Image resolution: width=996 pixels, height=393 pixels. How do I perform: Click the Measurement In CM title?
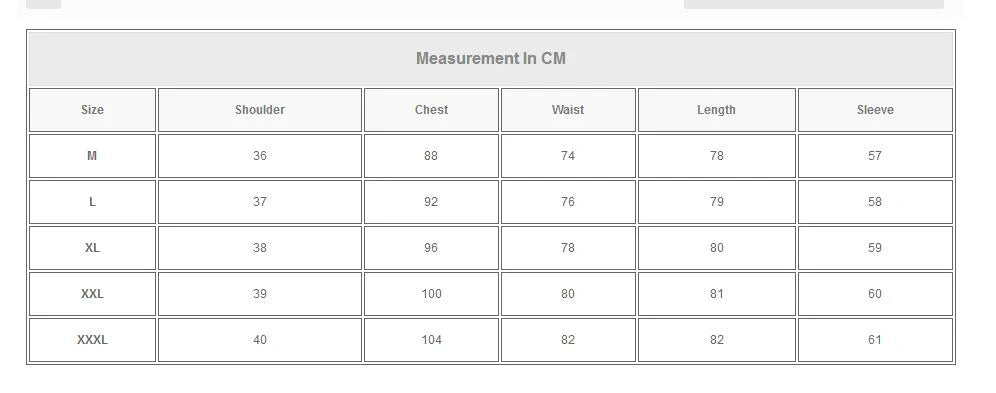point(490,58)
